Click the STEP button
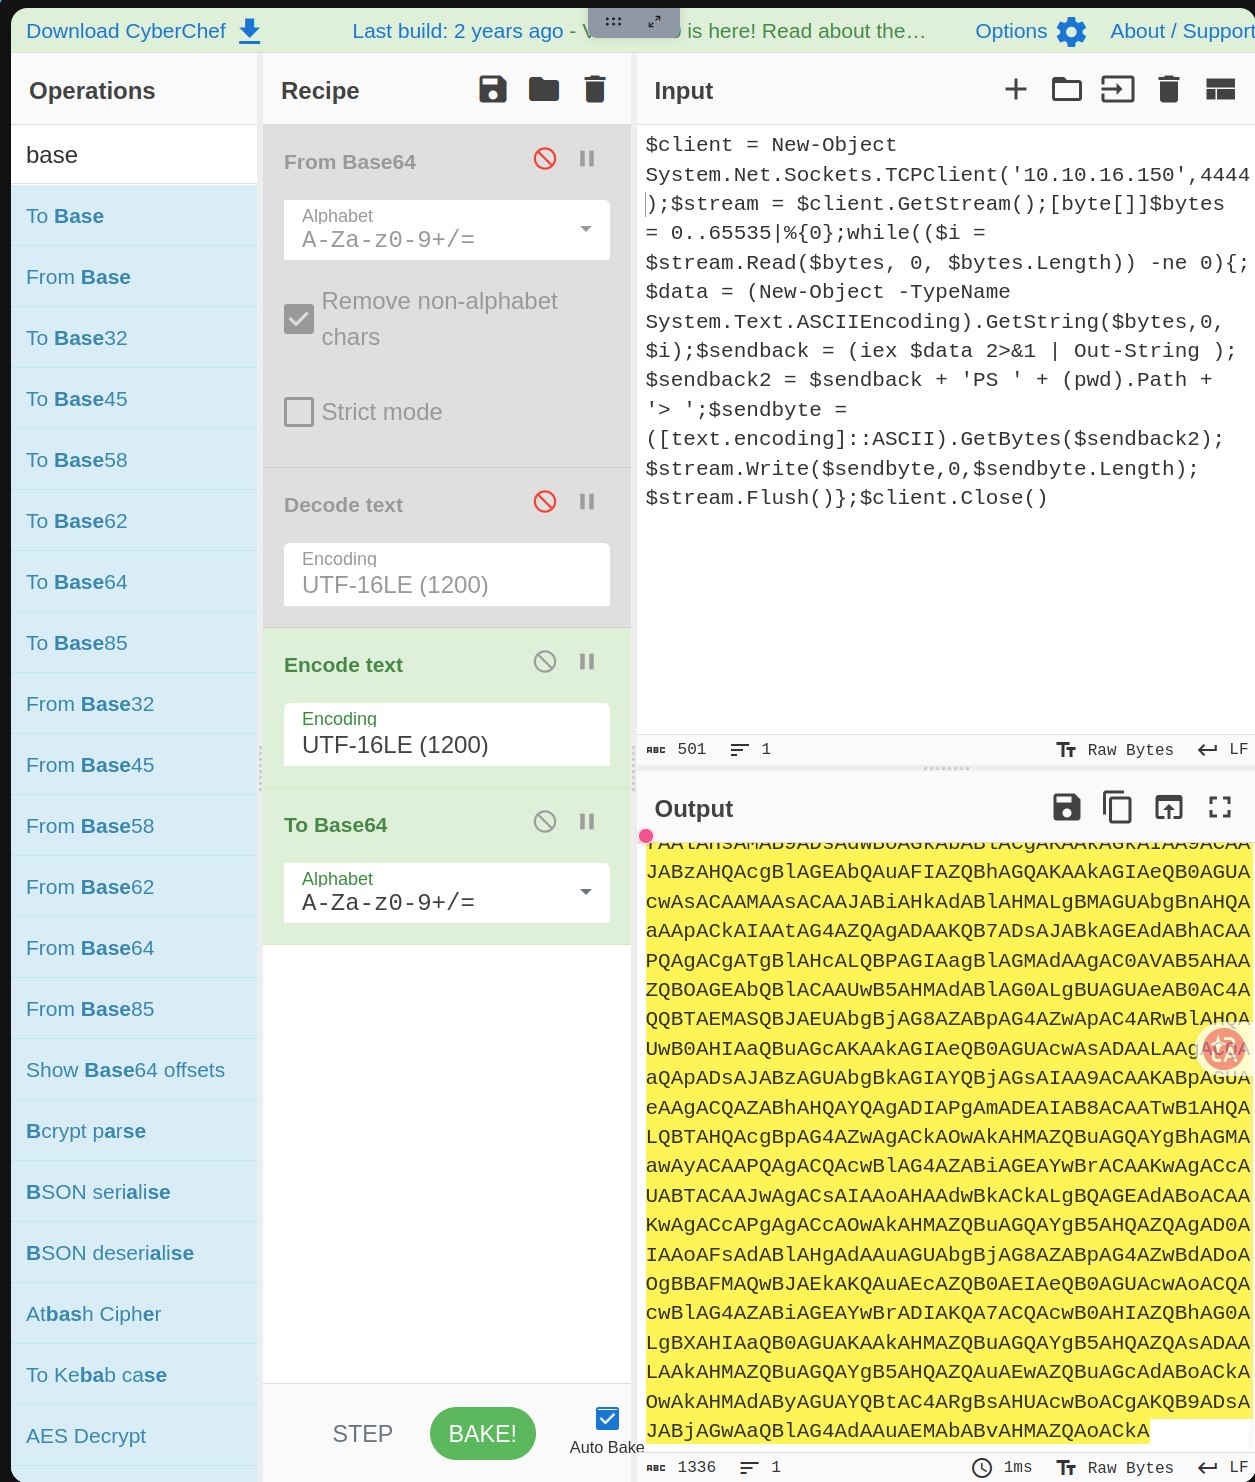The width and height of the screenshot is (1255, 1482). [x=362, y=1434]
